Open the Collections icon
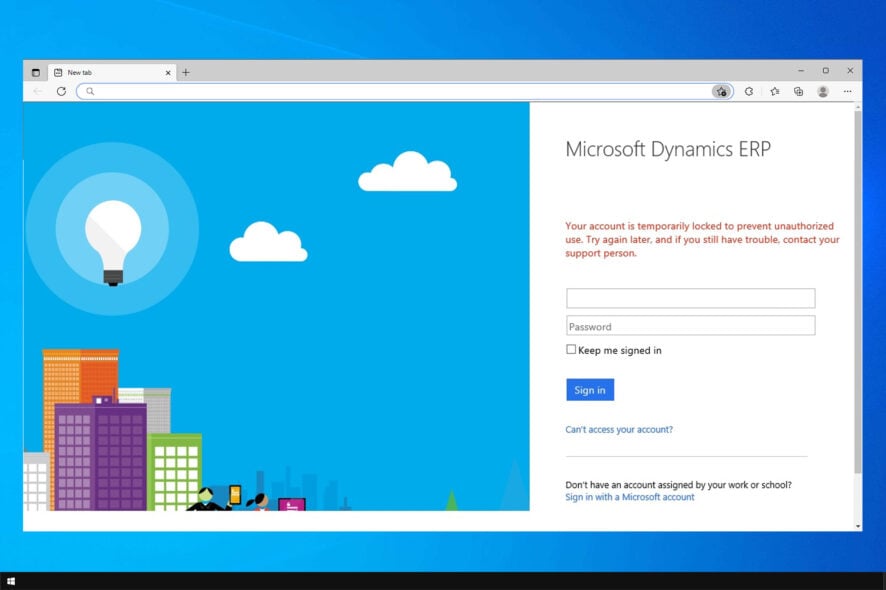Screen dimensions: 886x590 point(798,91)
